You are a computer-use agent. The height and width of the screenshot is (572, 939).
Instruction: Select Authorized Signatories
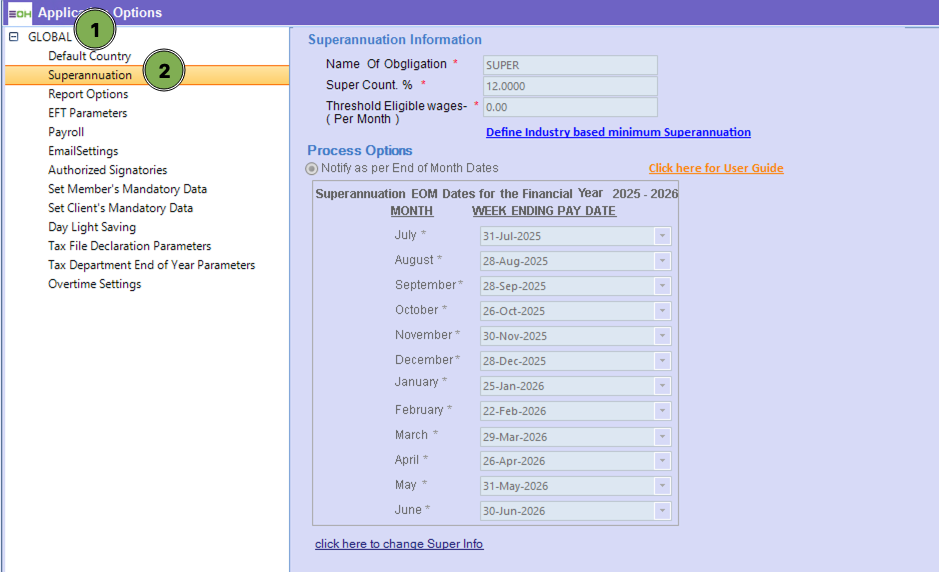click(107, 170)
